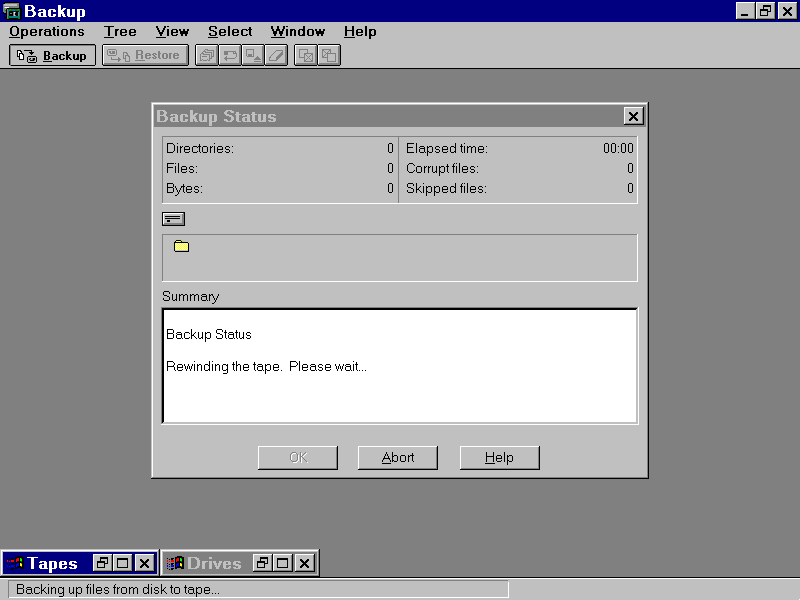Viewport: 800px width, 600px height.
Task: Click the Eject Tape toolbar icon
Action: (x=254, y=56)
